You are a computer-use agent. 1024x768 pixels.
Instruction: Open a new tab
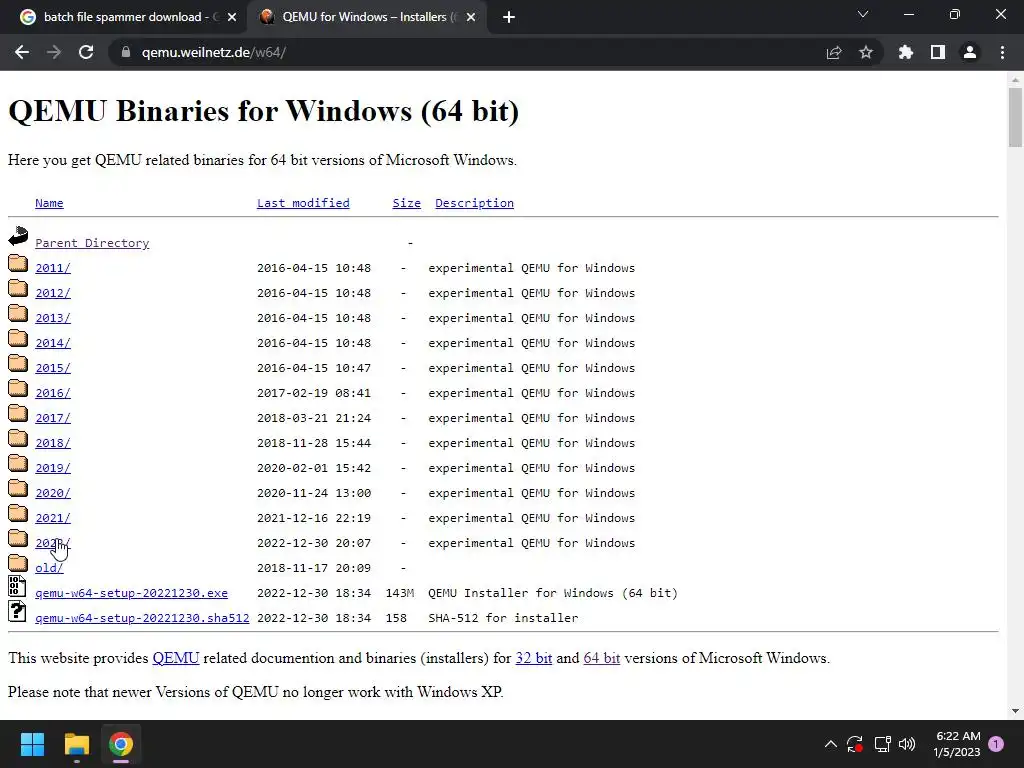509,17
